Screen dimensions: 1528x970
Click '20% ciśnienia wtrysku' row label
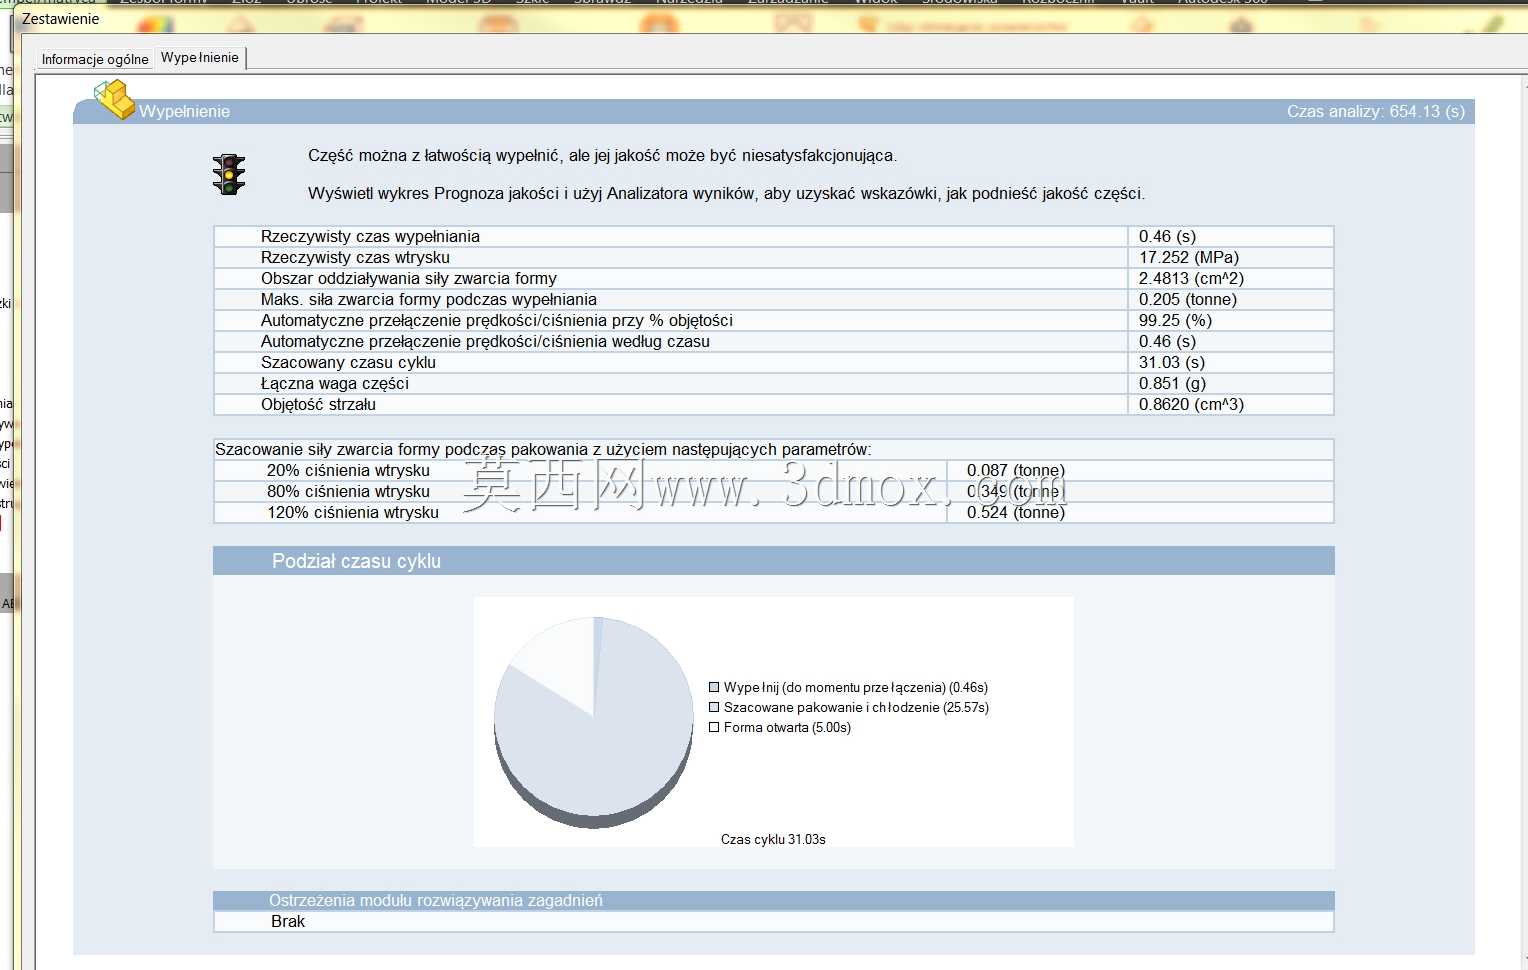pos(348,470)
